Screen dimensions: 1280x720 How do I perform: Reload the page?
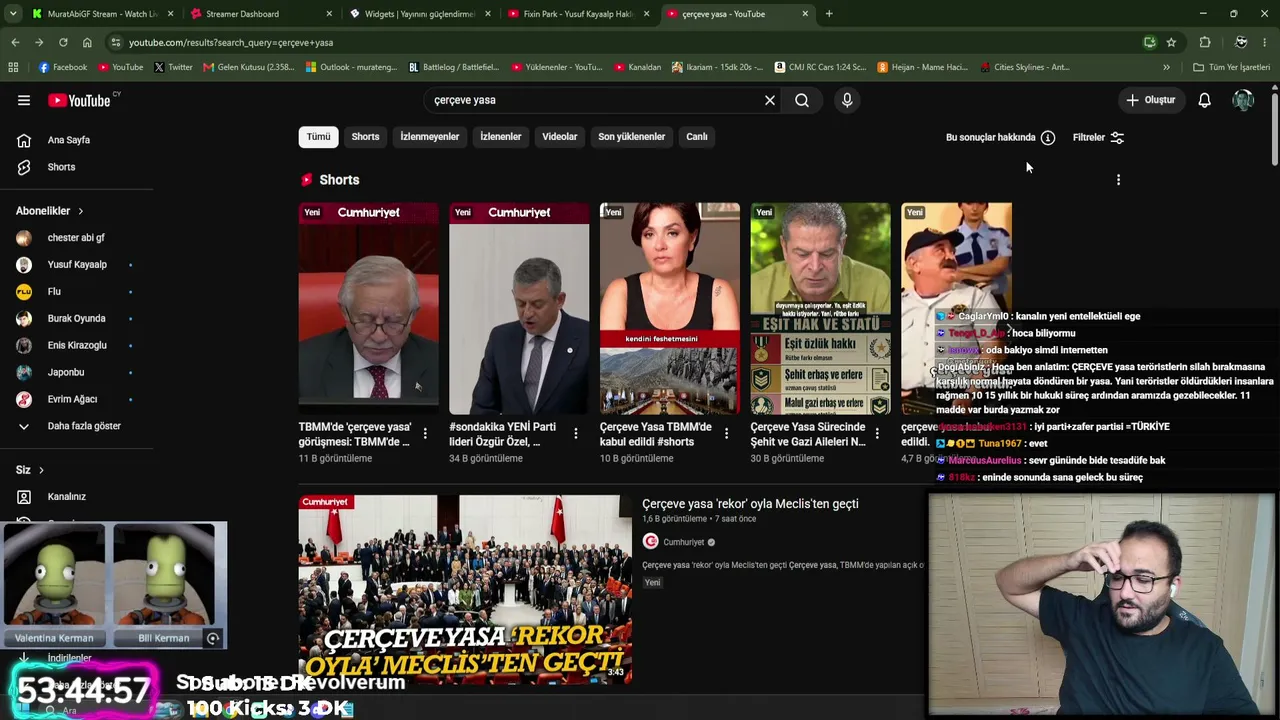point(63,42)
